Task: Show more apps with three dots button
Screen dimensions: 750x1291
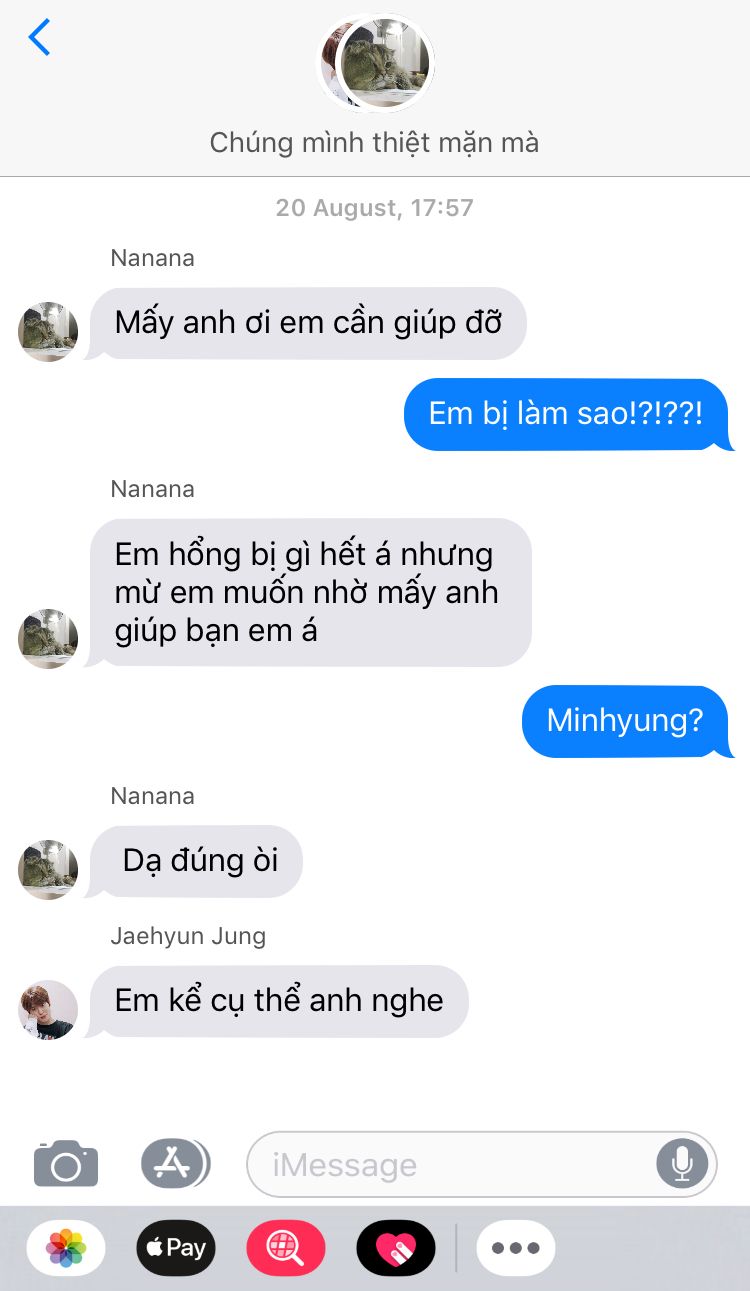Action: tap(516, 1248)
